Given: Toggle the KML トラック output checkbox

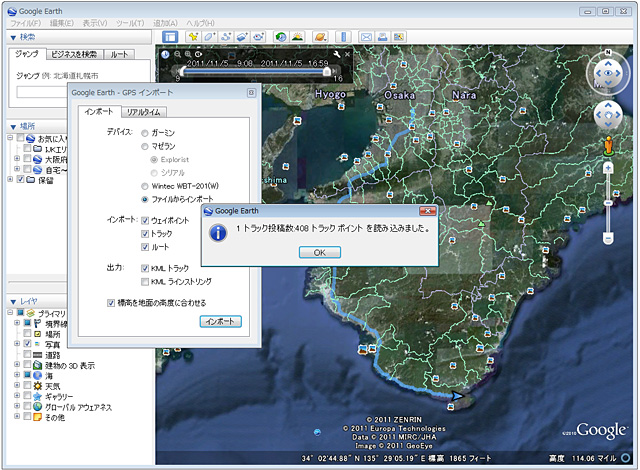Looking at the screenshot, I should coord(145,268).
